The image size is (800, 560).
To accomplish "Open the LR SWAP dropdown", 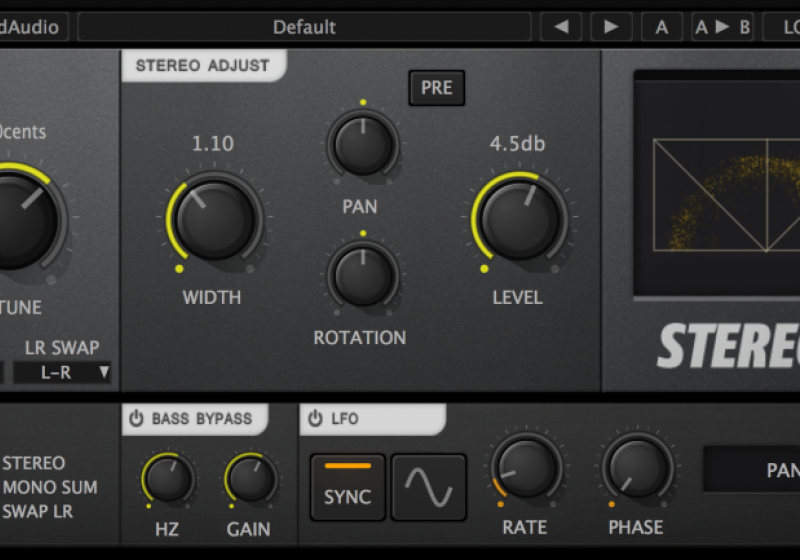I will [x=62, y=373].
